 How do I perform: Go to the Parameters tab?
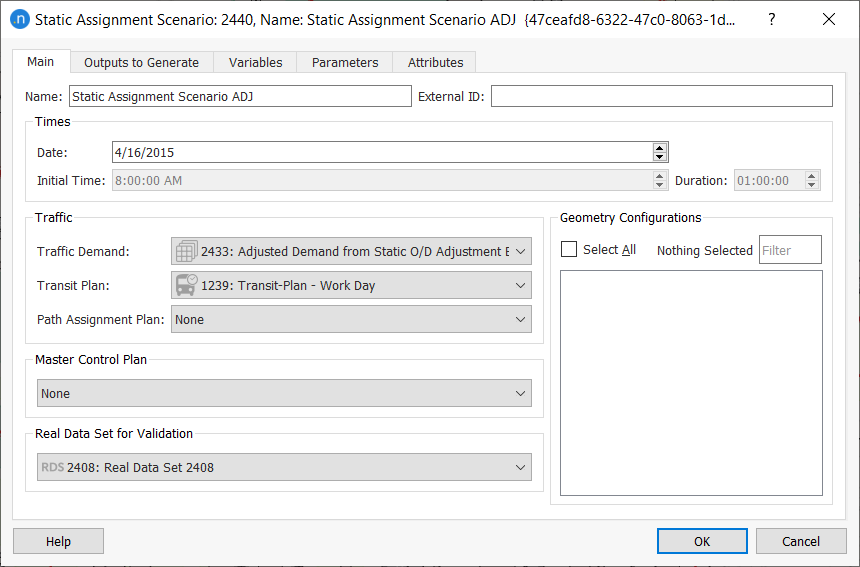click(345, 62)
